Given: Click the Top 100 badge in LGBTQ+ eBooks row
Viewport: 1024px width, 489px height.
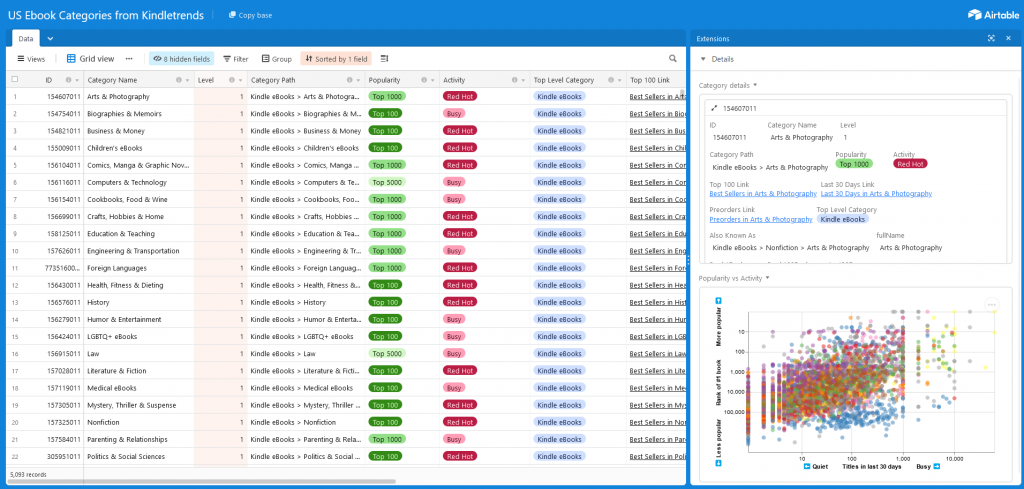Looking at the screenshot, I should click(385, 336).
